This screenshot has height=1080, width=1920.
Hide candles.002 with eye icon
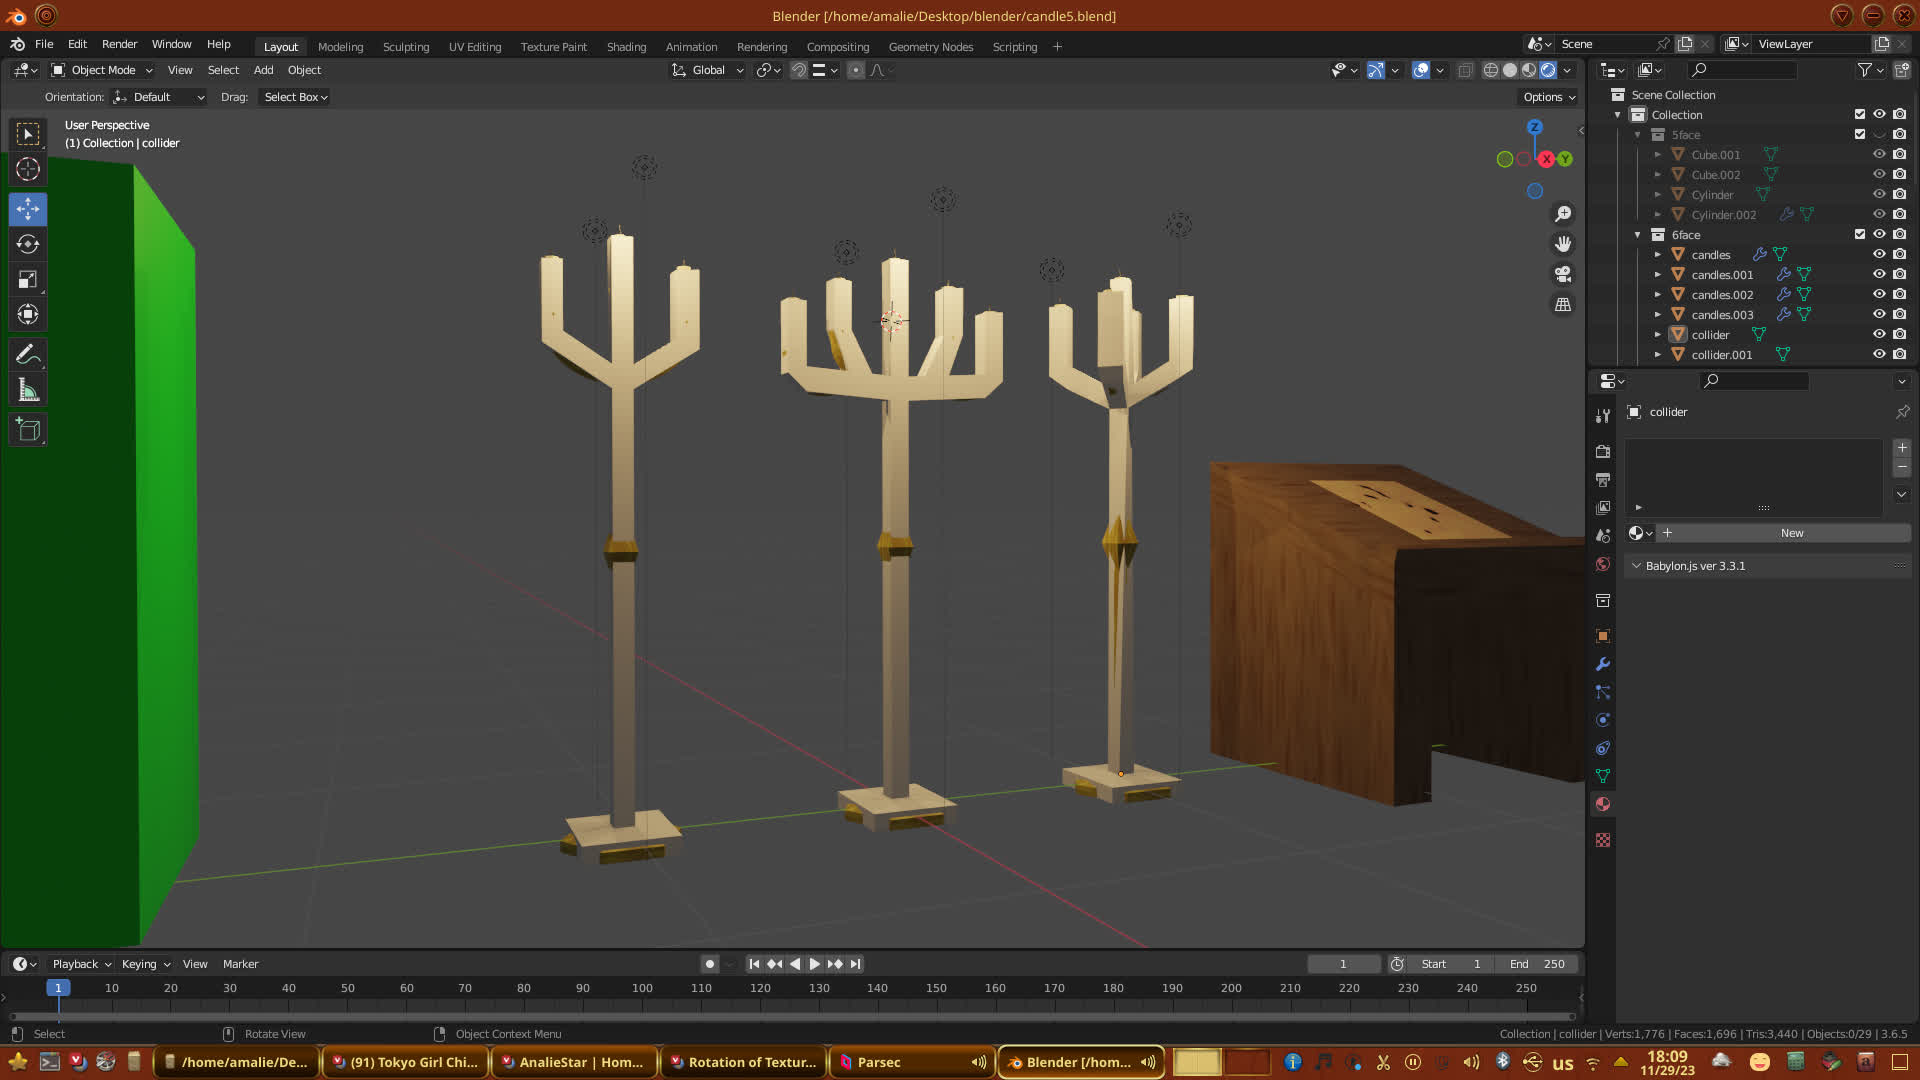pos(1879,294)
